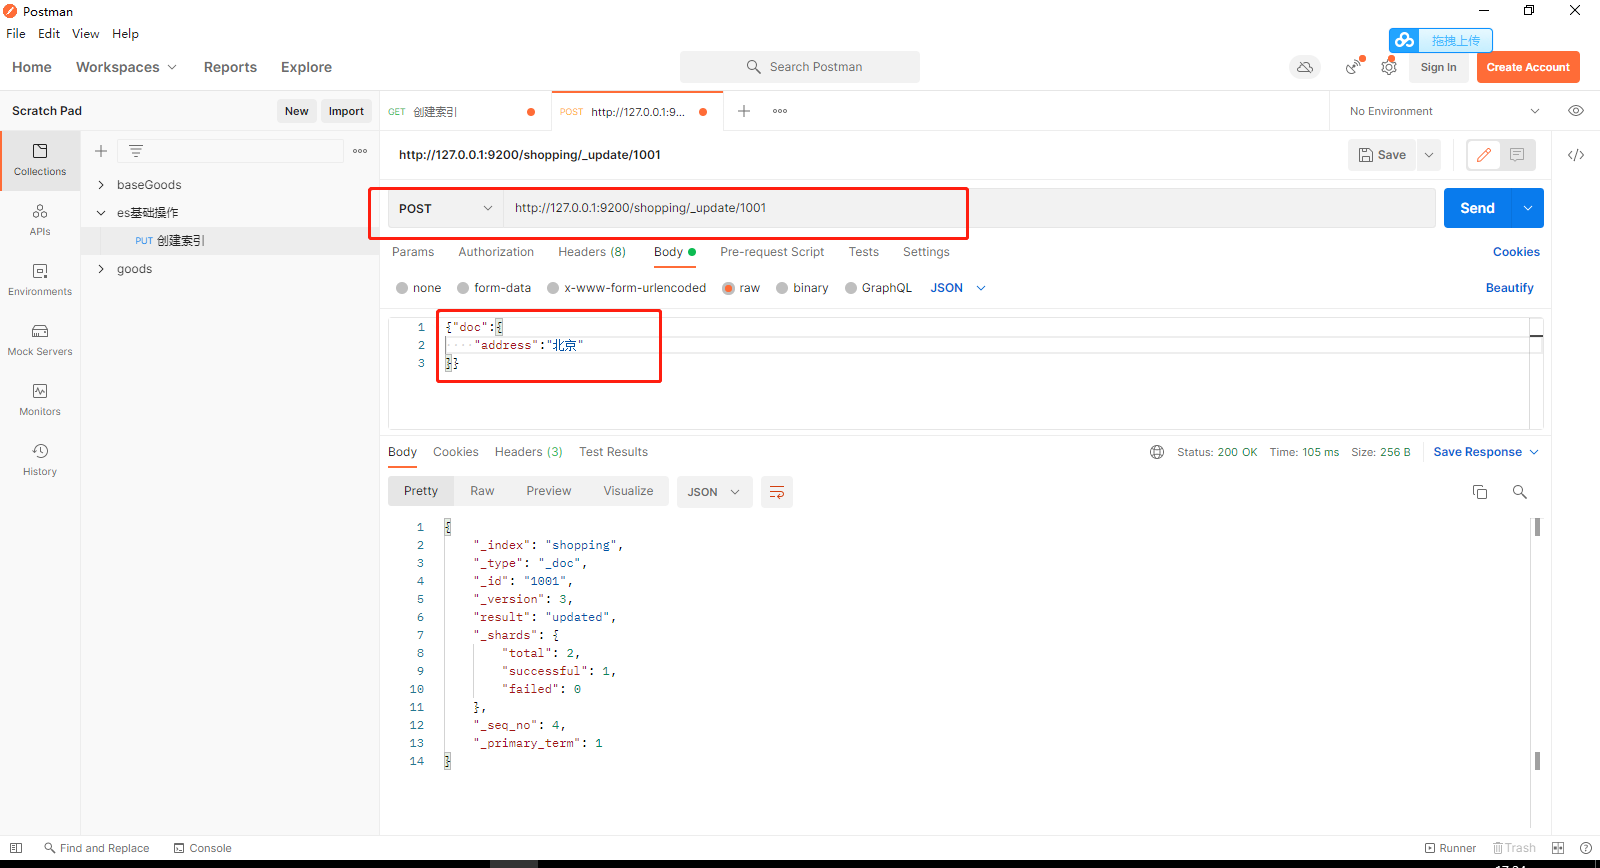Open the Cookies link

[1516, 252]
